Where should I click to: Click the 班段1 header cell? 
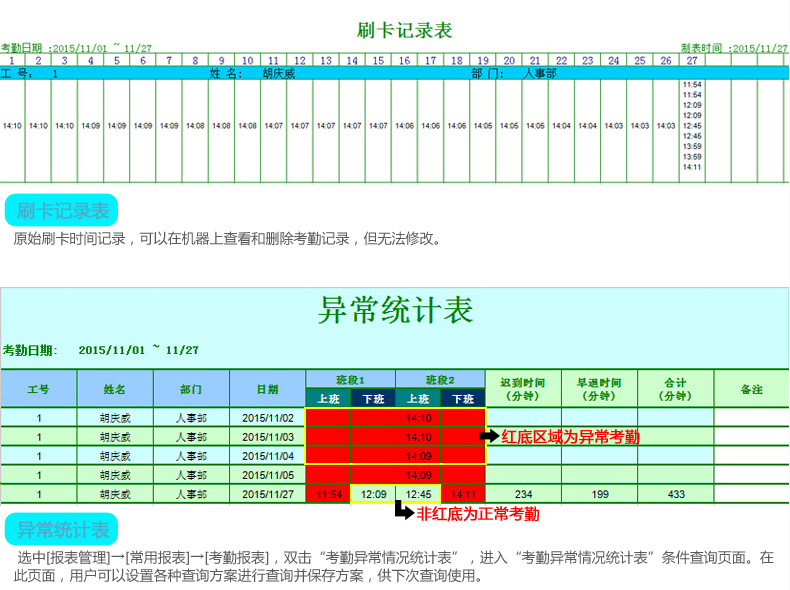(350, 380)
